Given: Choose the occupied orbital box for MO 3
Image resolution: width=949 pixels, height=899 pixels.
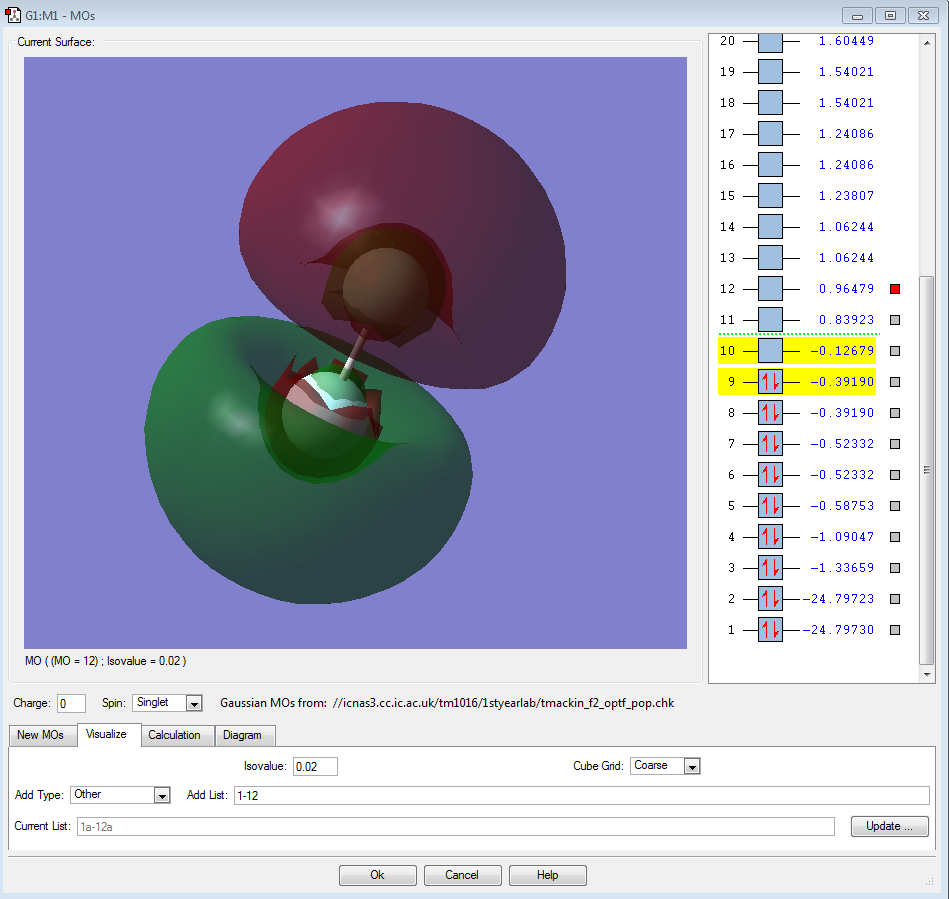Looking at the screenshot, I should point(770,568).
